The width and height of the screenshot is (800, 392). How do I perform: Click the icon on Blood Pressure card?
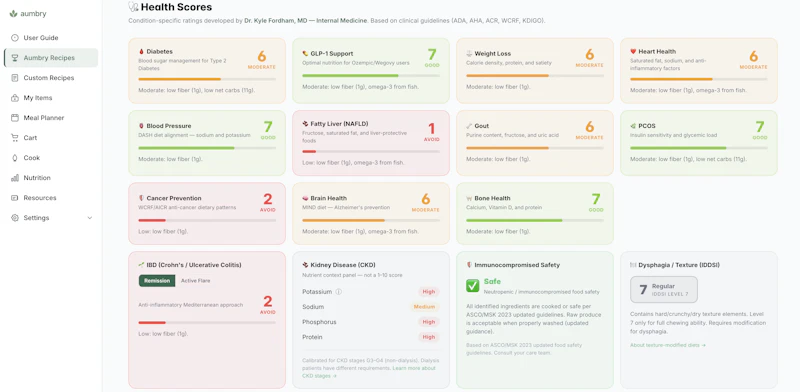click(x=141, y=126)
